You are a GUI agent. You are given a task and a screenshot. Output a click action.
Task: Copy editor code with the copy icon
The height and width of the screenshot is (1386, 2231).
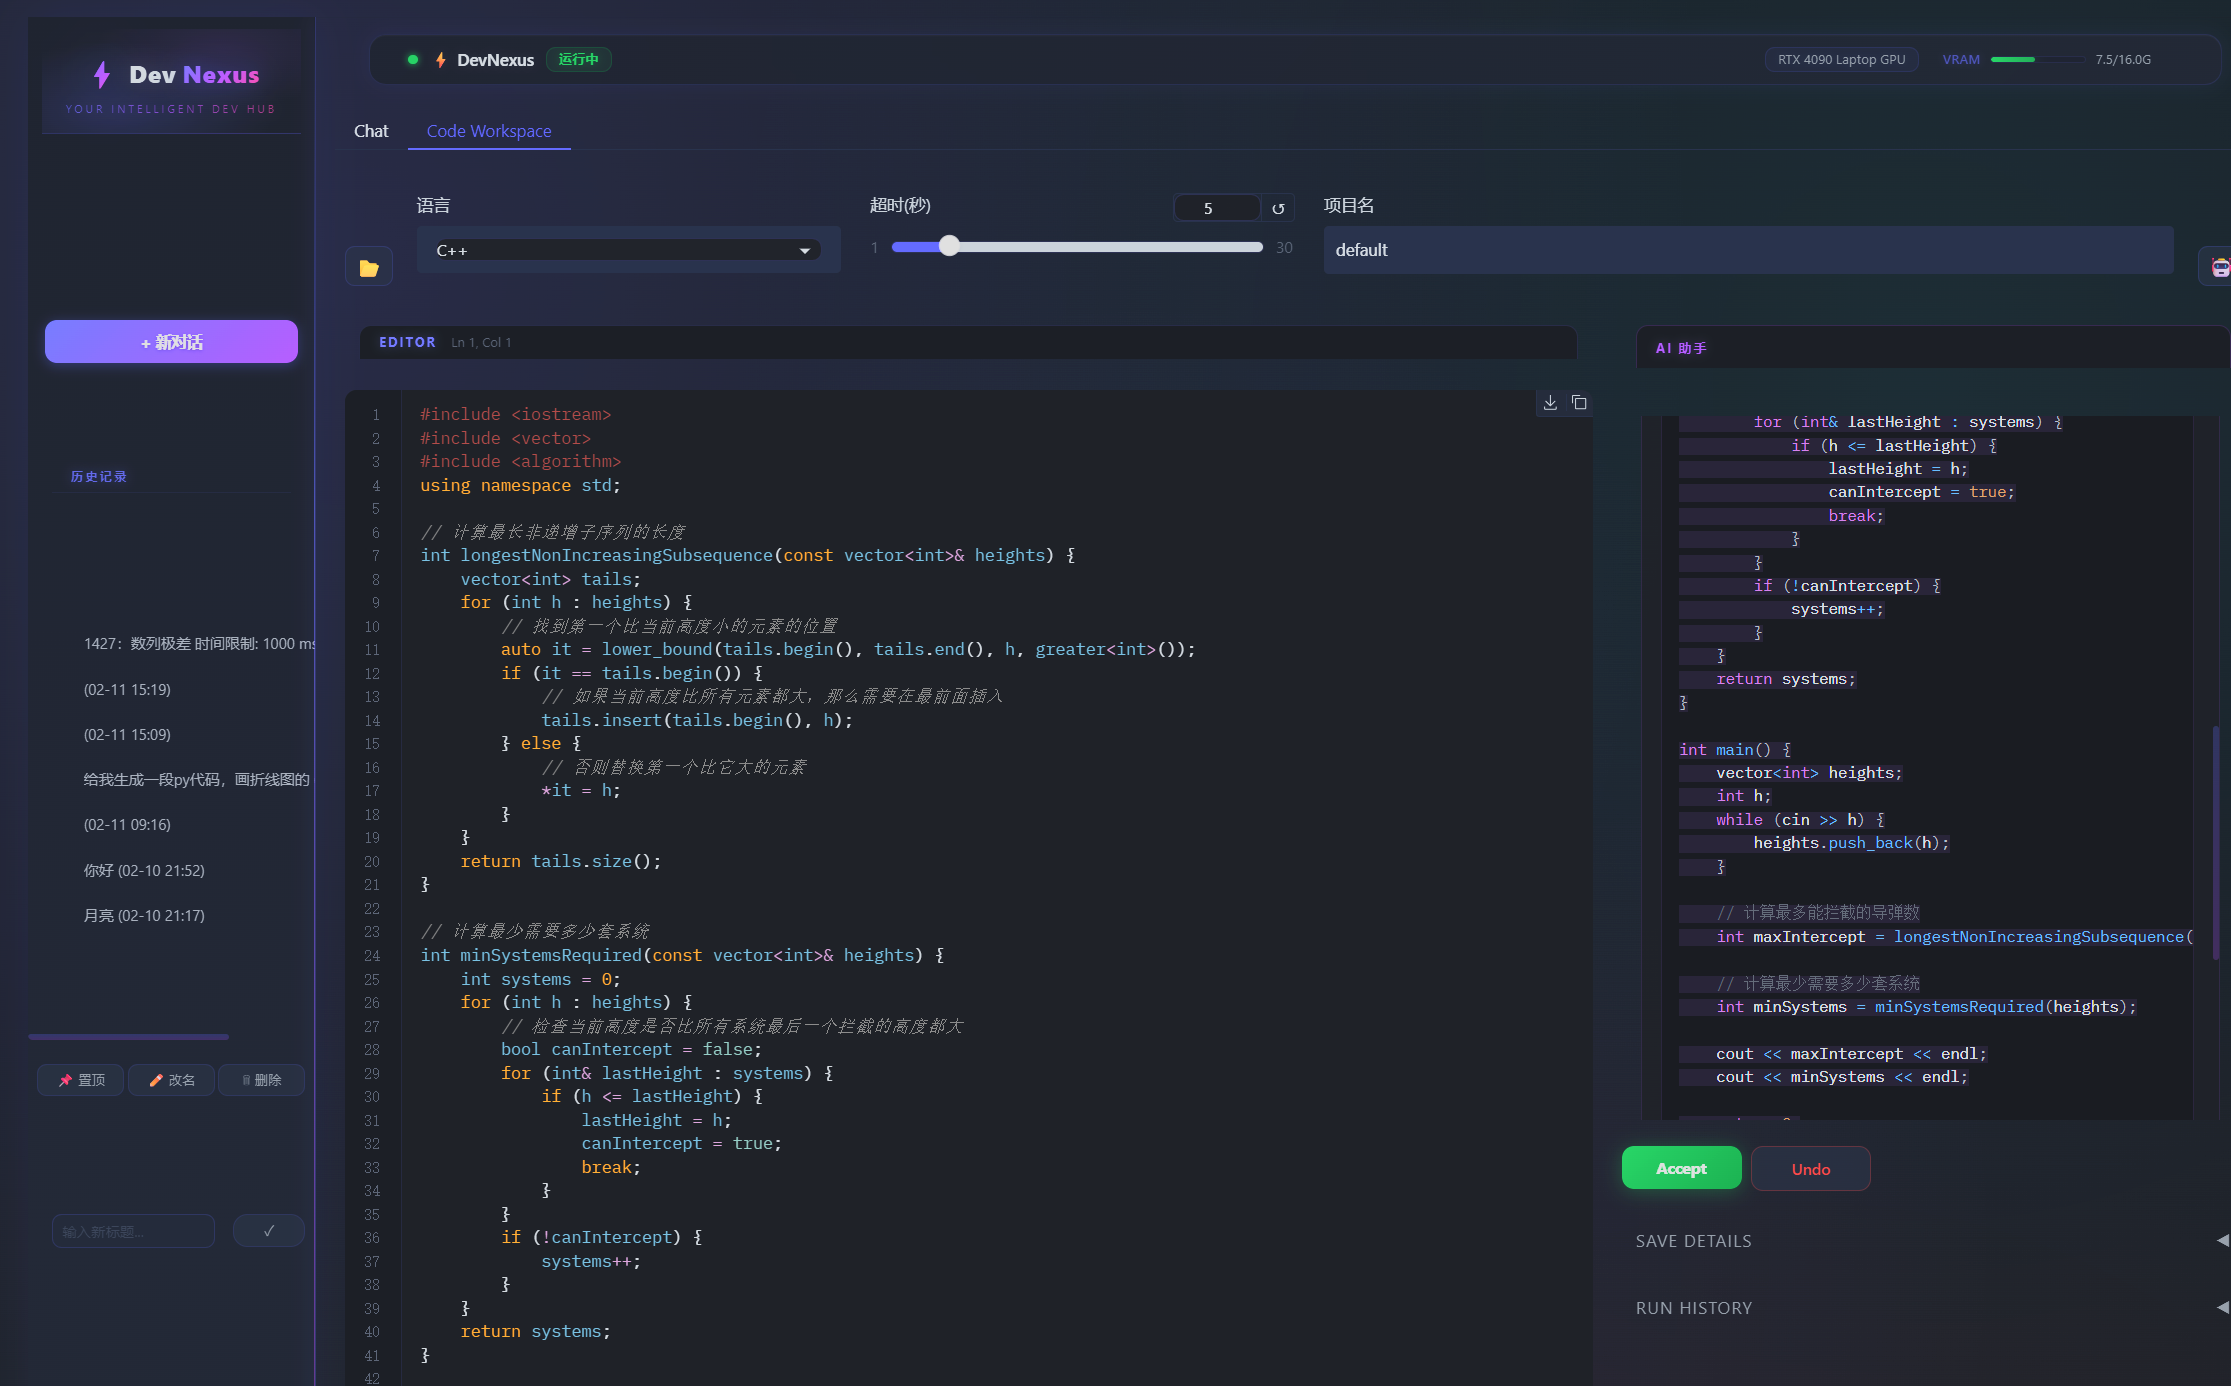coord(1579,403)
